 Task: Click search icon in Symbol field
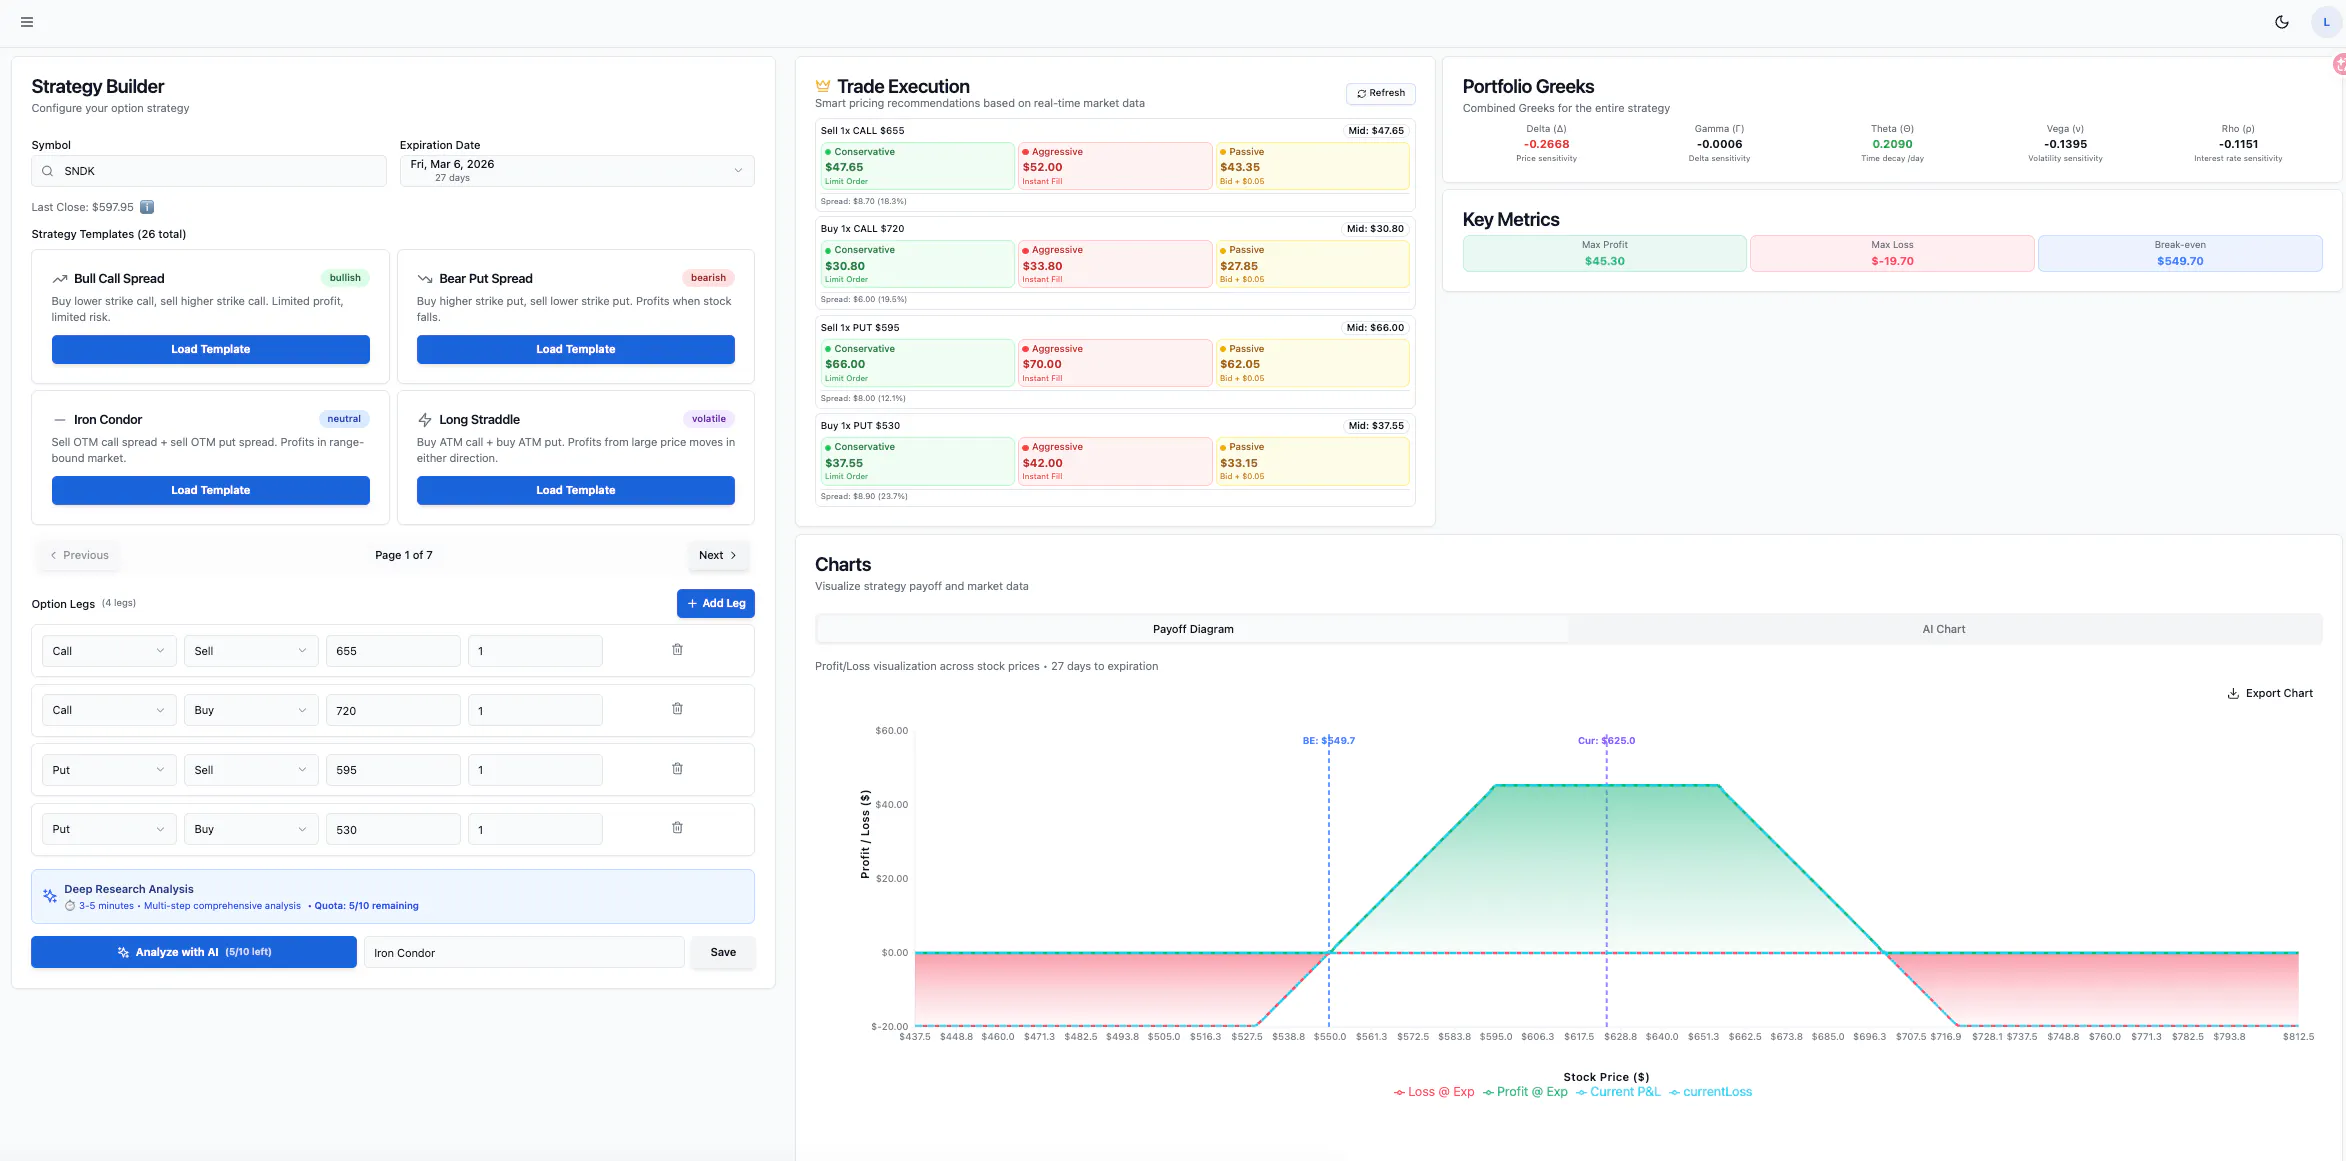(47, 171)
